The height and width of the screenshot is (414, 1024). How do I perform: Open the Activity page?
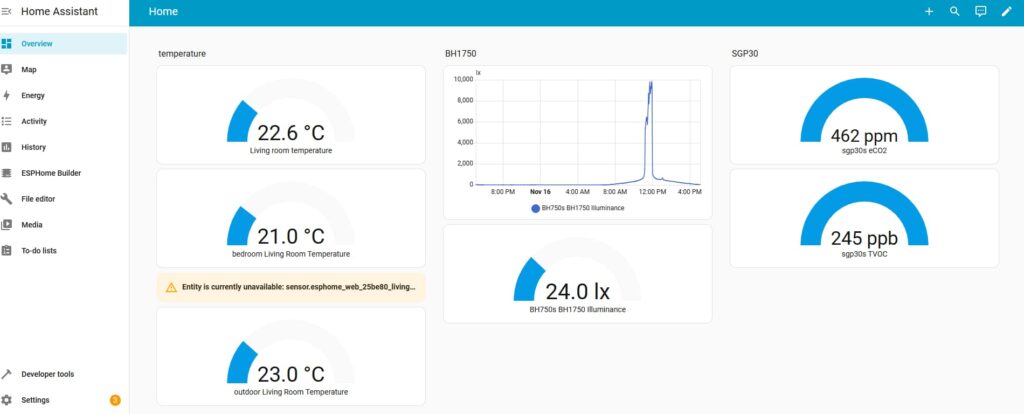pyautogui.click(x=34, y=122)
